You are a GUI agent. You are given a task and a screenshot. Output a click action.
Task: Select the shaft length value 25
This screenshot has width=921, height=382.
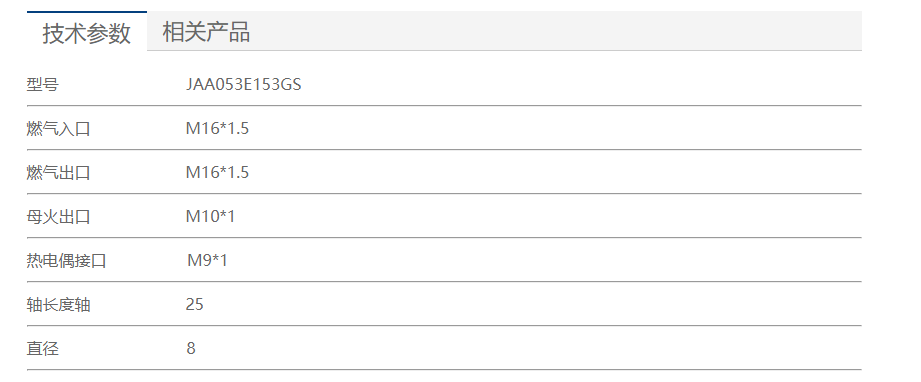pos(194,304)
